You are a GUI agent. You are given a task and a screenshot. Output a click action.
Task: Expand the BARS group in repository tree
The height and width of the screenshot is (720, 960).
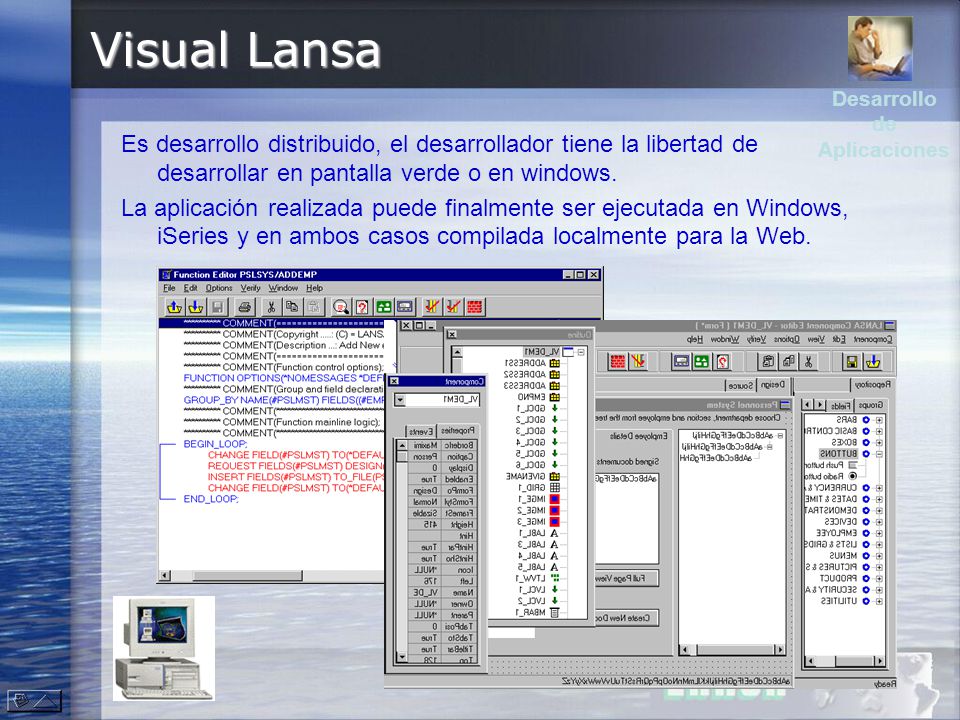[x=879, y=420]
